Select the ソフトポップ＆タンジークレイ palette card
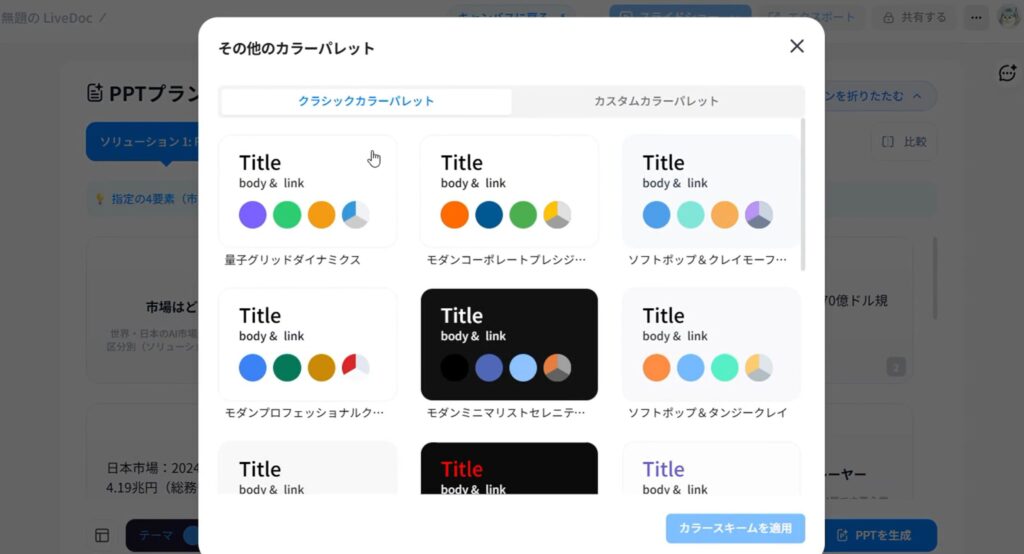 (711, 344)
